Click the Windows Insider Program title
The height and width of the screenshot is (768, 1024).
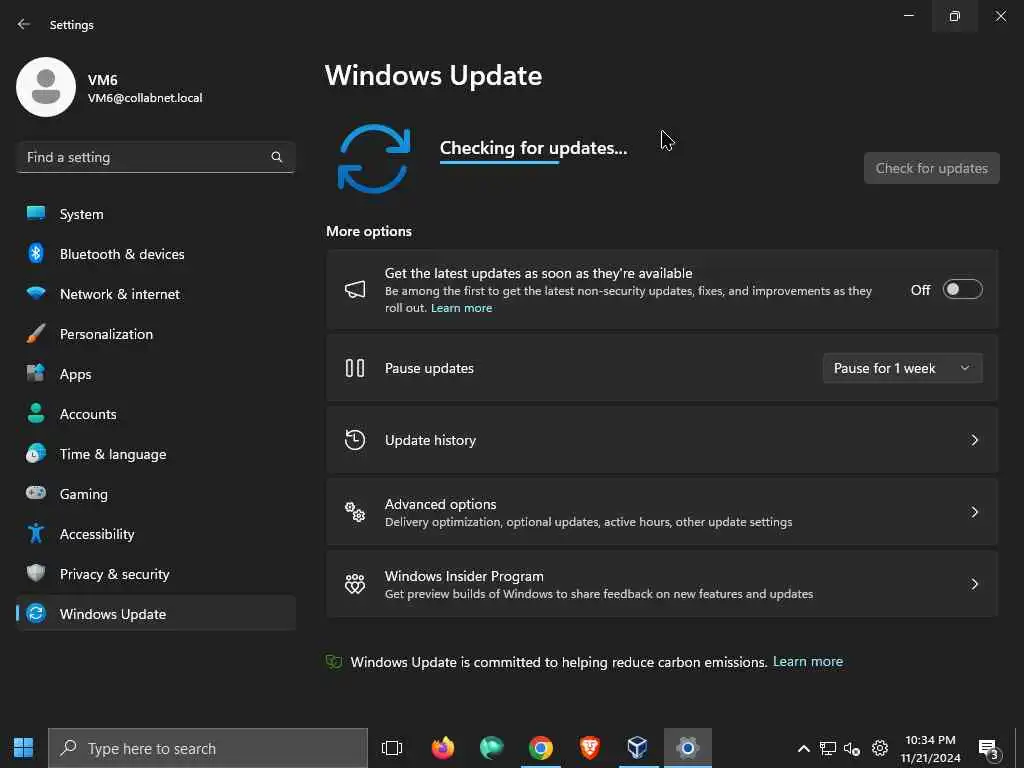[x=464, y=576]
